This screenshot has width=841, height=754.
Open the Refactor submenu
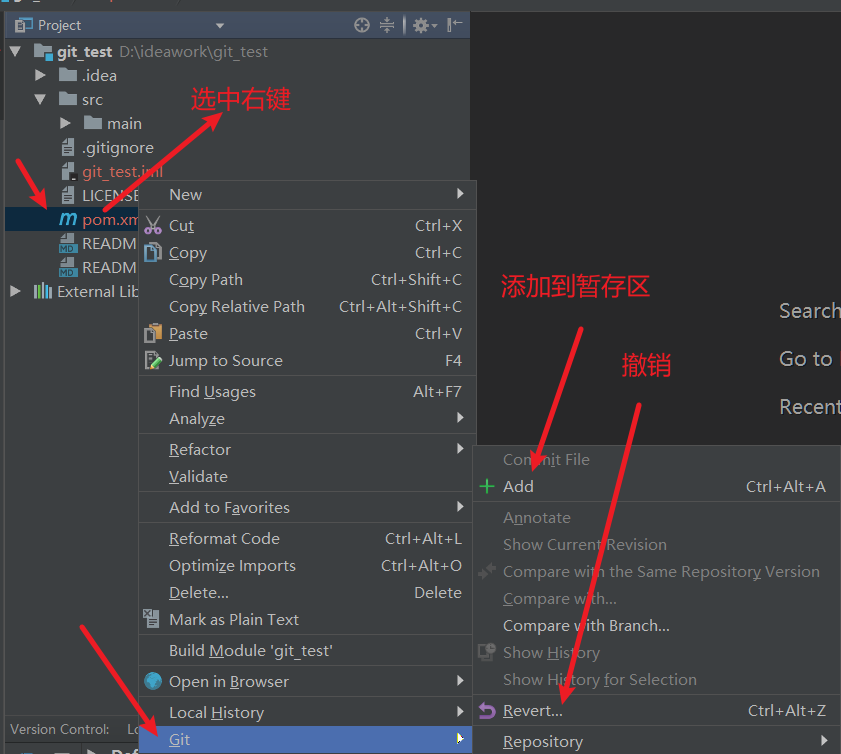[x=307, y=449]
